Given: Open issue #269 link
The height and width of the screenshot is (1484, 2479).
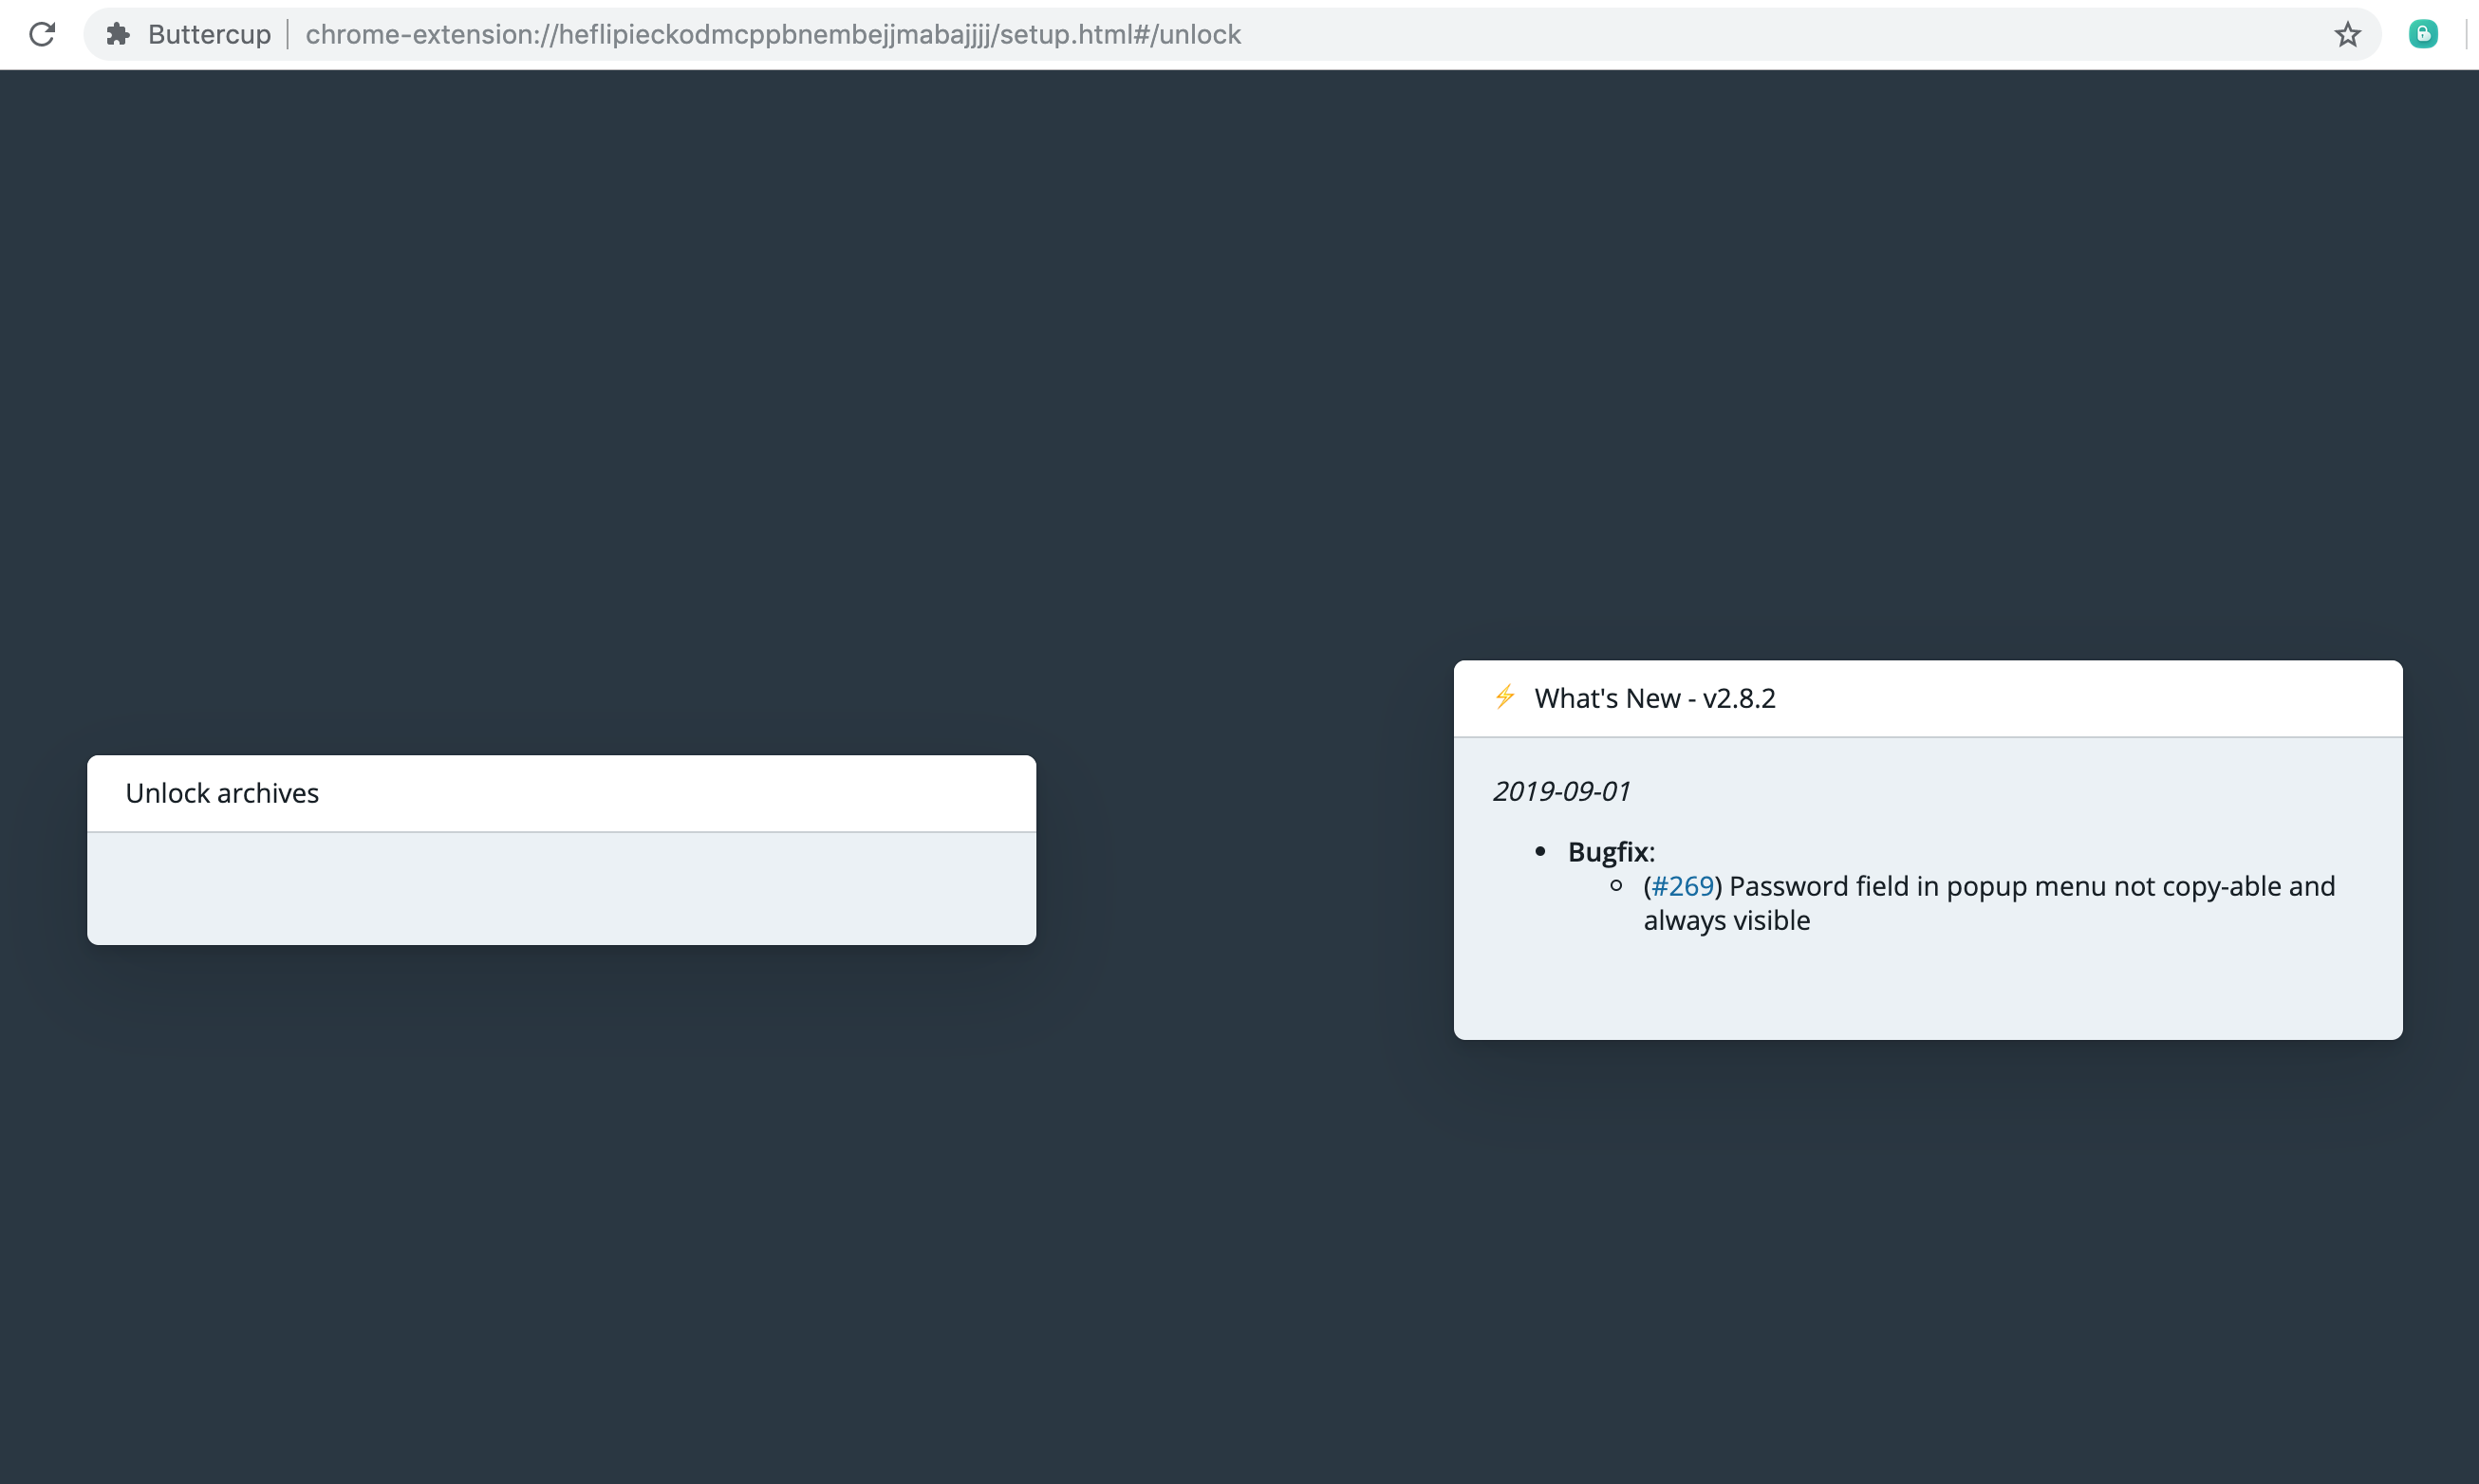Looking at the screenshot, I should 1682,886.
